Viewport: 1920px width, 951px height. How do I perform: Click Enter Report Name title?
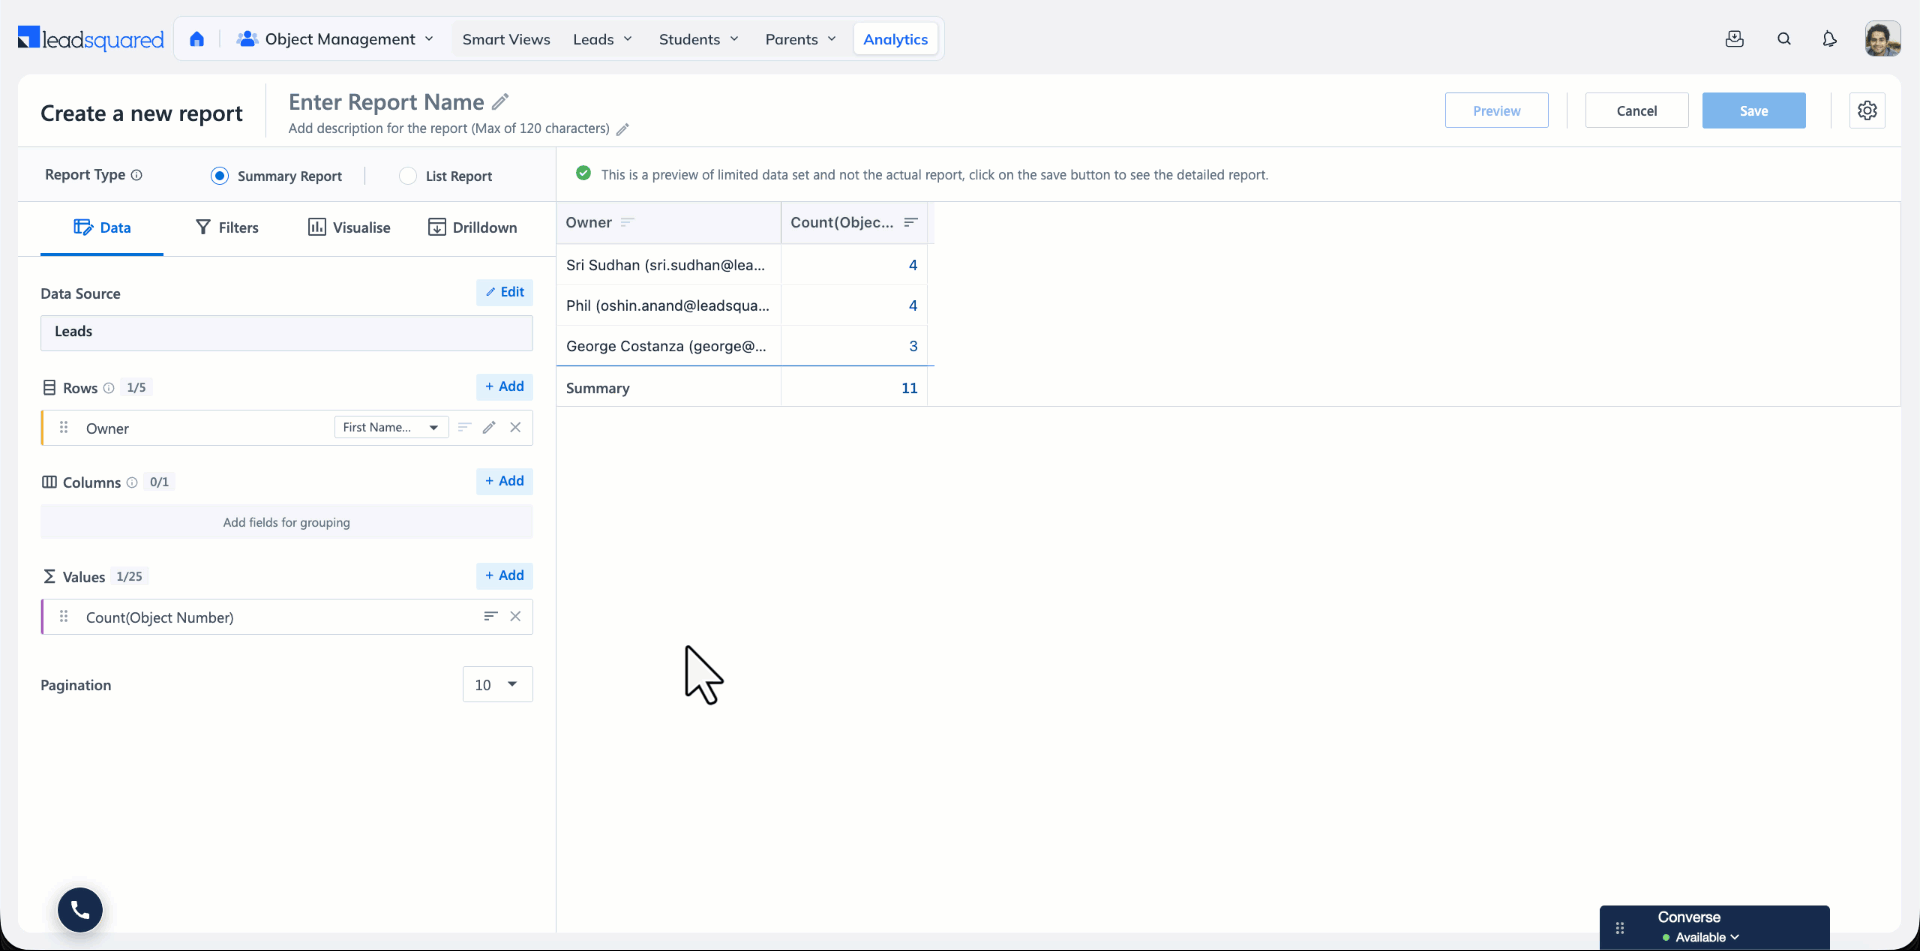(386, 102)
